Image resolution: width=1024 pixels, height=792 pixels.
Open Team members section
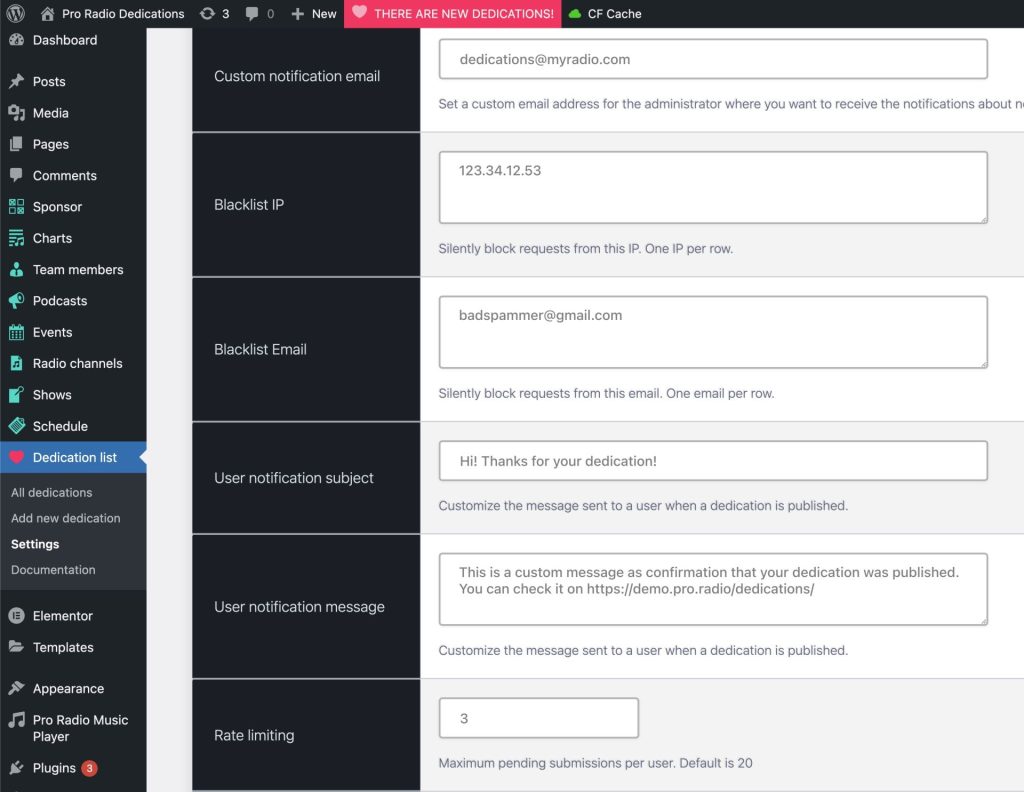77,269
